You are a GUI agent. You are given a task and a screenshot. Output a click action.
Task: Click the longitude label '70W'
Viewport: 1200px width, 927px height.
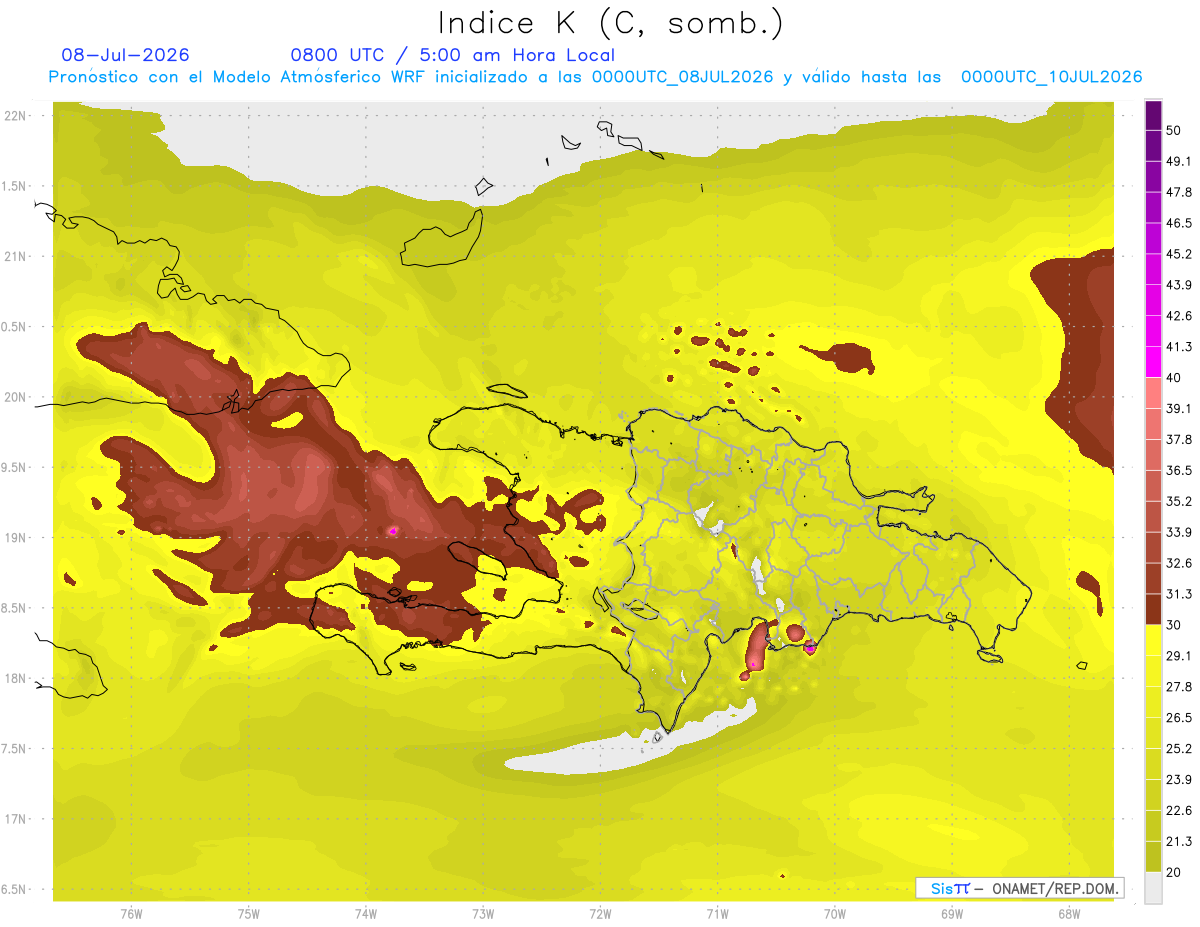tap(835, 914)
